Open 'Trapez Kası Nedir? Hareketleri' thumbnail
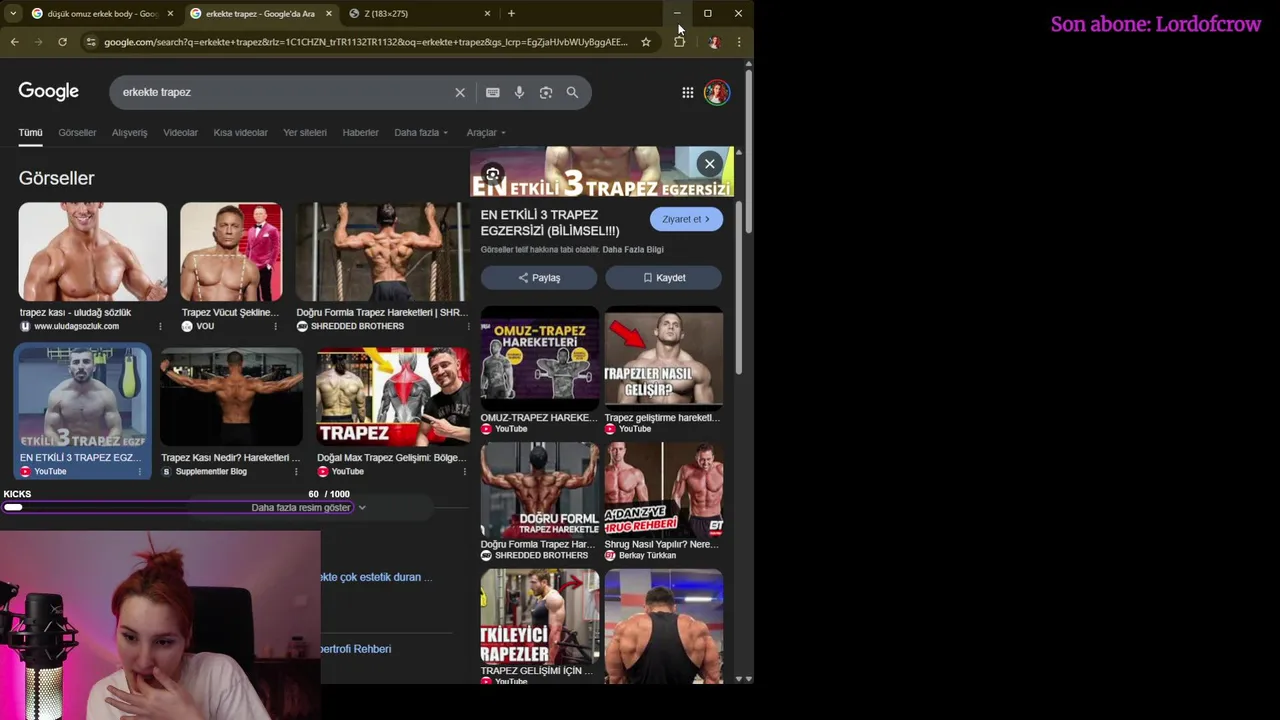1280x720 pixels. point(232,397)
